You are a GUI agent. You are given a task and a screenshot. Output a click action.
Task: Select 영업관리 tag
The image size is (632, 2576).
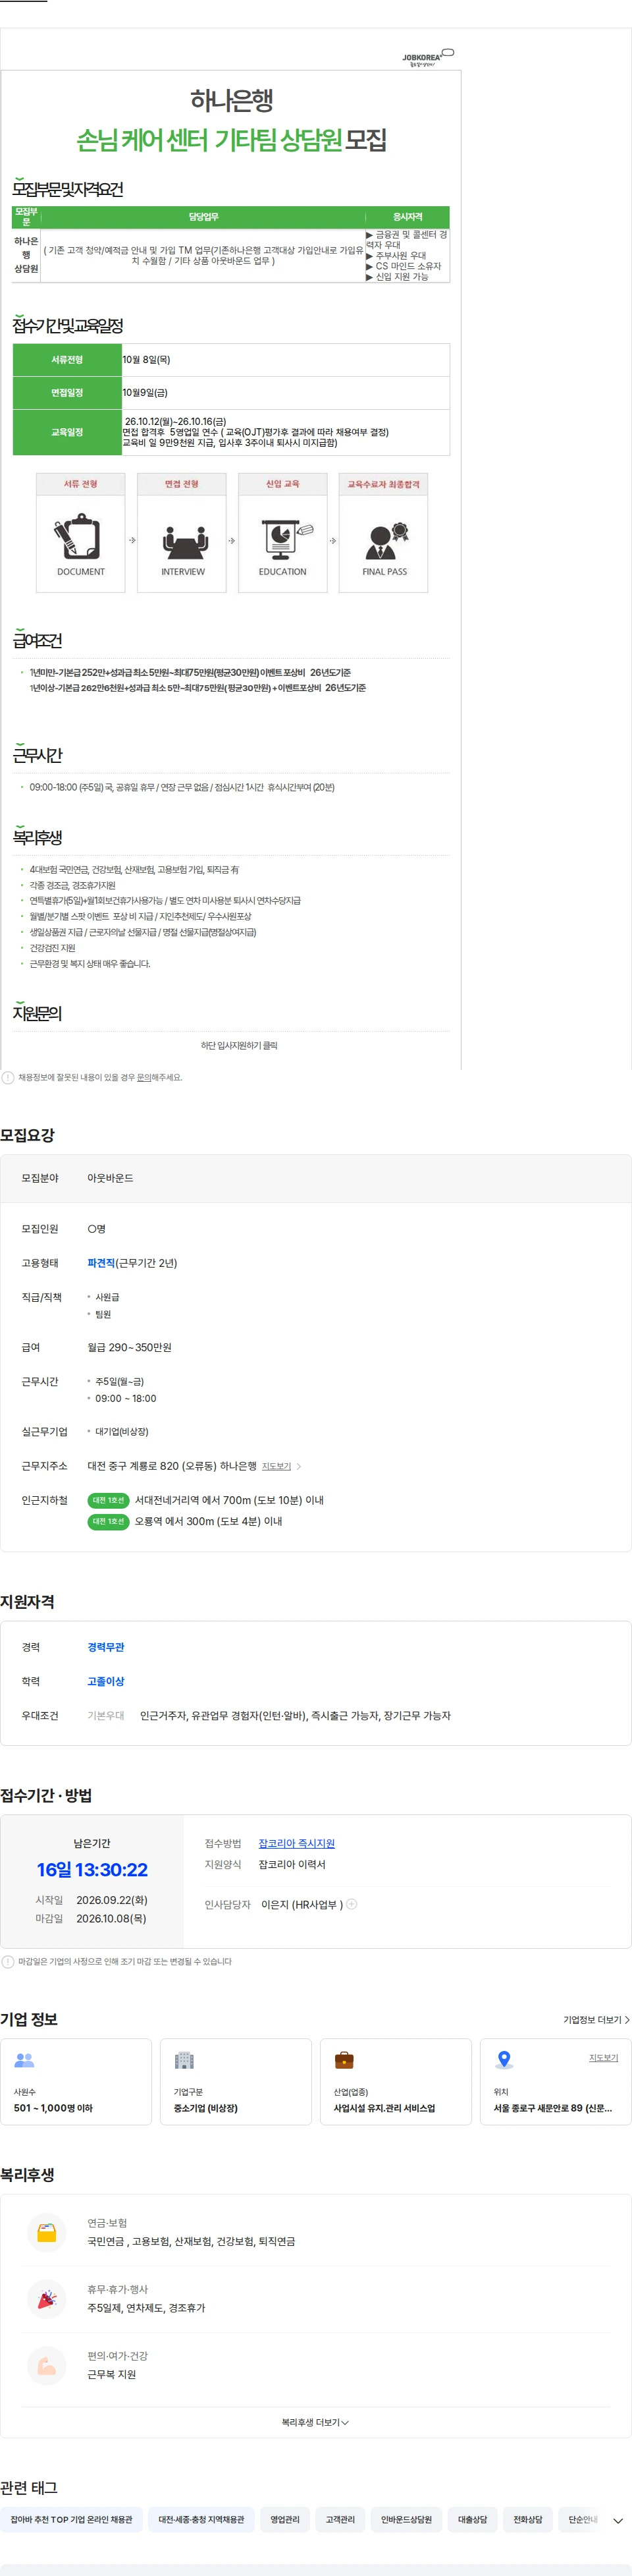(x=285, y=2519)
